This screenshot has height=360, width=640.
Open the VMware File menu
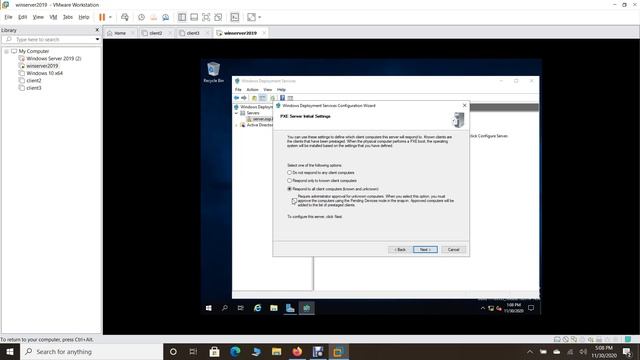point(8,17)
